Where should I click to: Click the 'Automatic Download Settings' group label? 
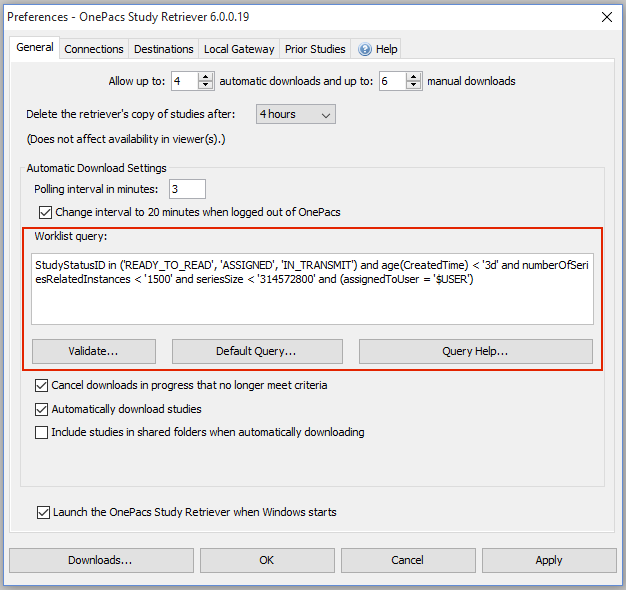coord(96,168)
